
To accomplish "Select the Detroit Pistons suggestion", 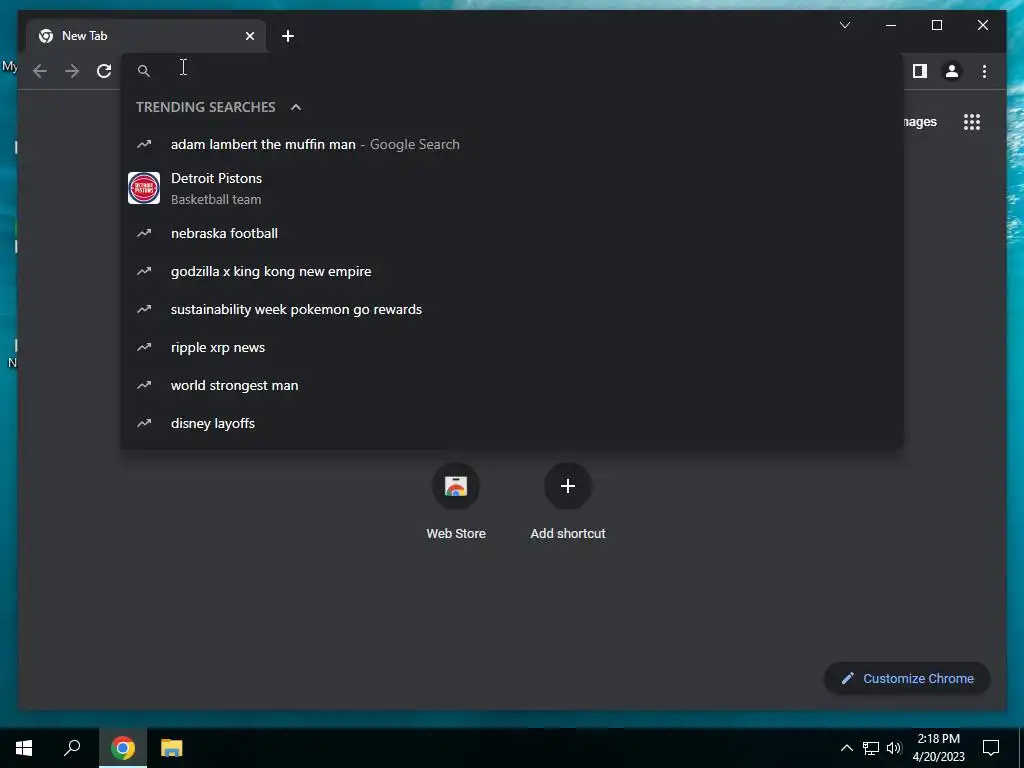I will (x=512, y=188).
